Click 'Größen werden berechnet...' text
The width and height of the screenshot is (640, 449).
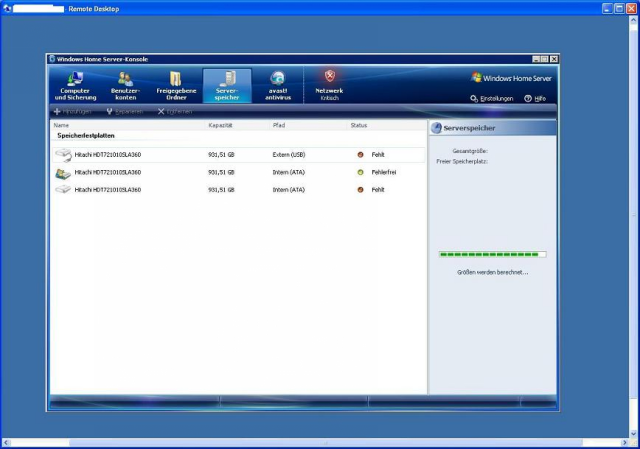pyautogui.click(x=493, y=272)
